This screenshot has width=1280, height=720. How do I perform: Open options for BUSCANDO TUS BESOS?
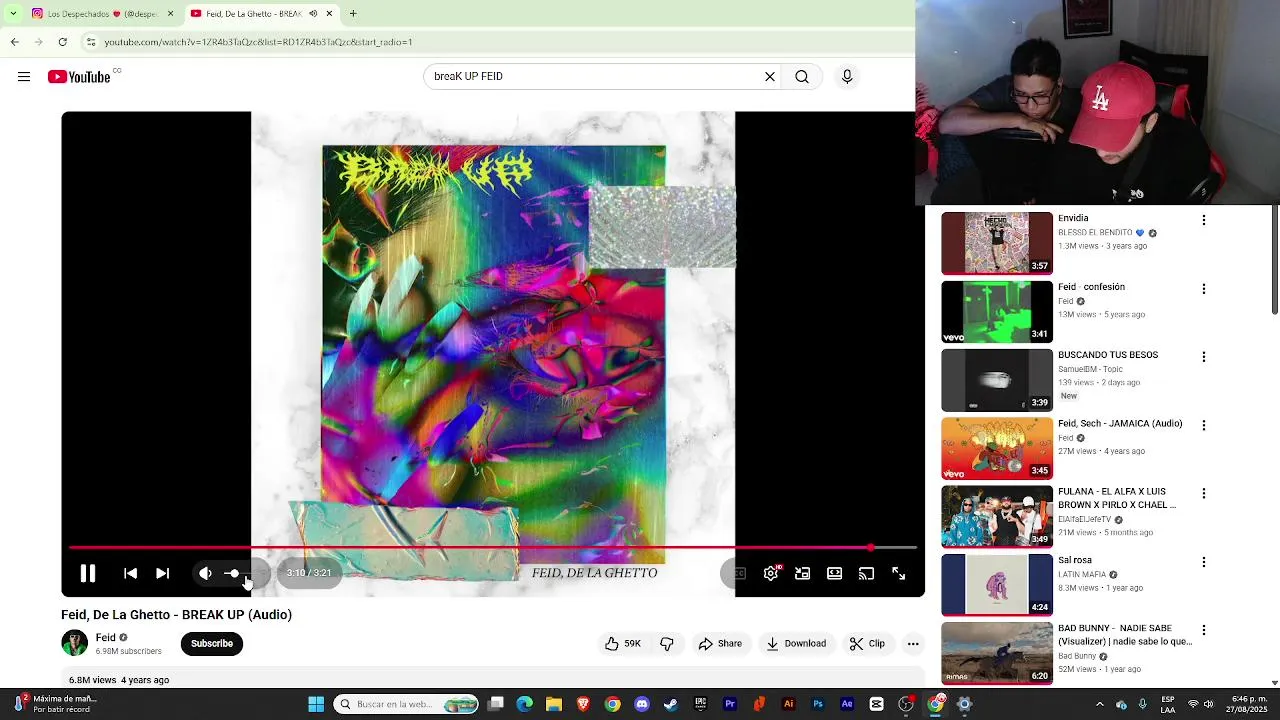tap(1204, 357)
